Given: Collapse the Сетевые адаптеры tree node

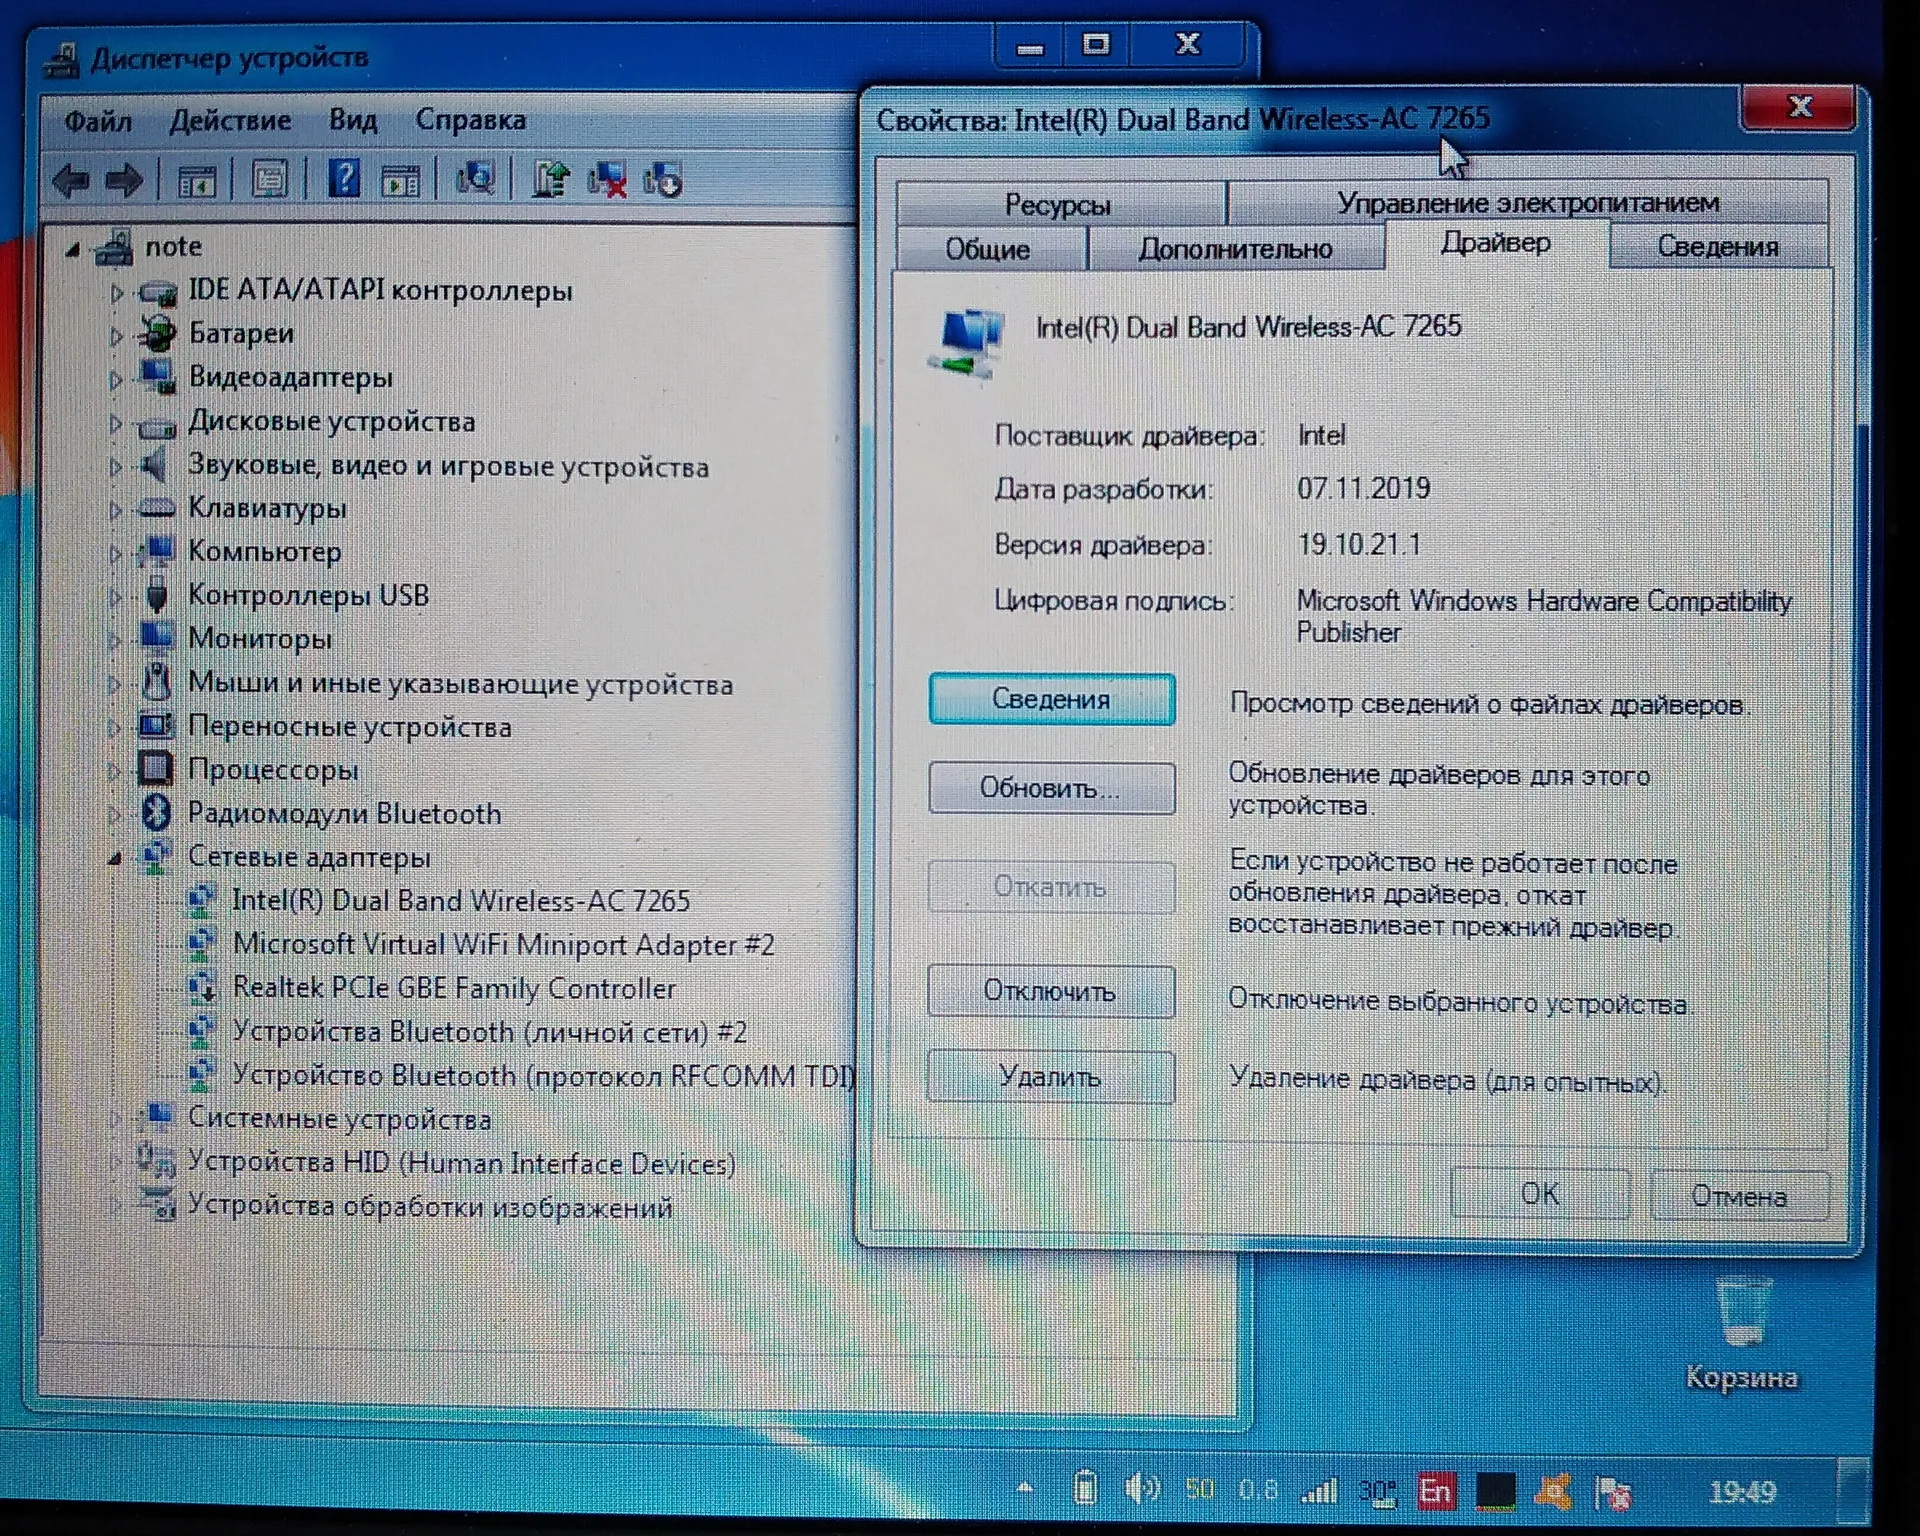Looking at the screenshot, I should [115, 858].
